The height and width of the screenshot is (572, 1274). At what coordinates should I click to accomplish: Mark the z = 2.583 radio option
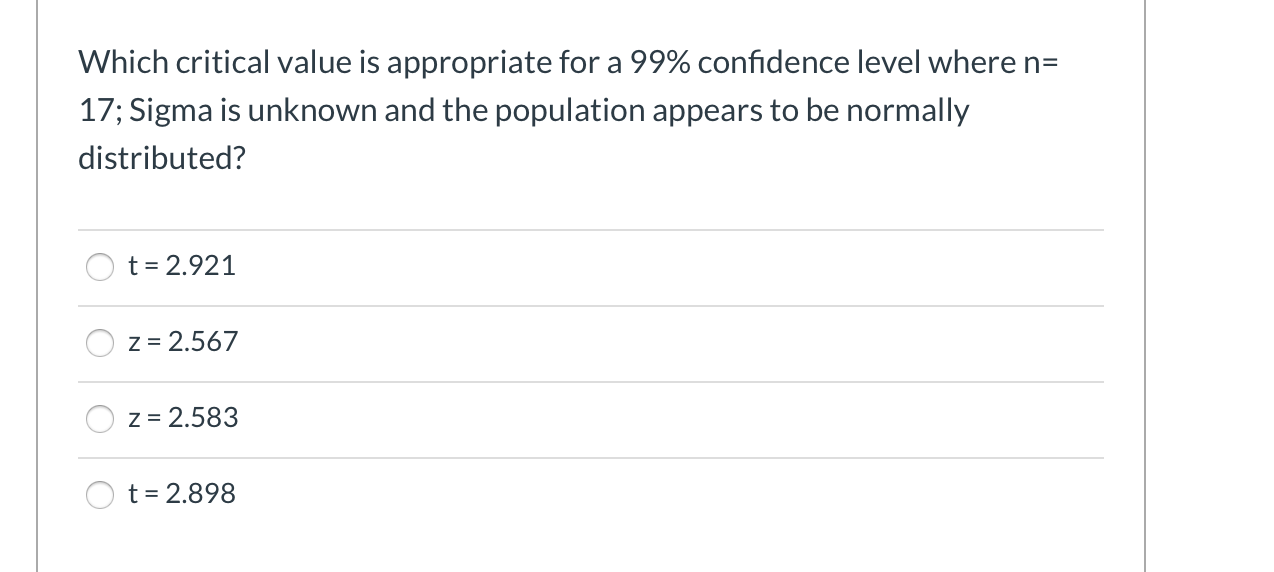[100, 419]
